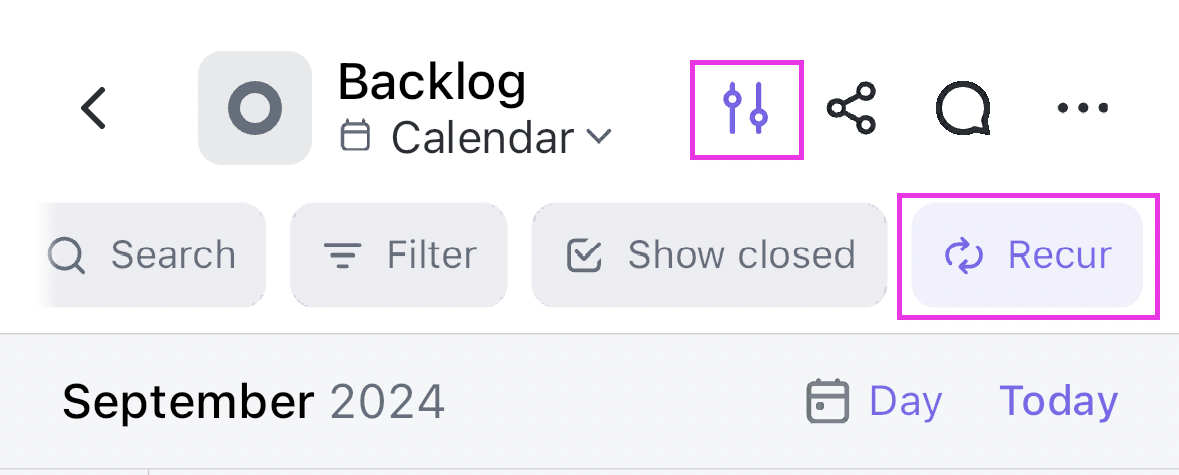
Task: Click into the Search field
Action: pos(150,255)
